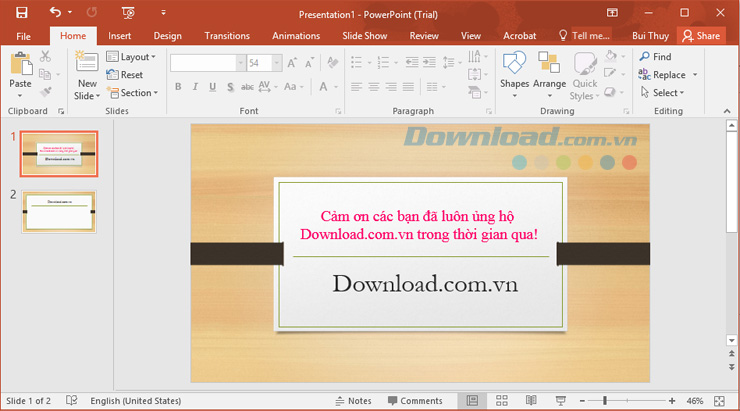Increase list indent level
The height and width of the screenshot is (411, 740).
click(x=429, y=62)
